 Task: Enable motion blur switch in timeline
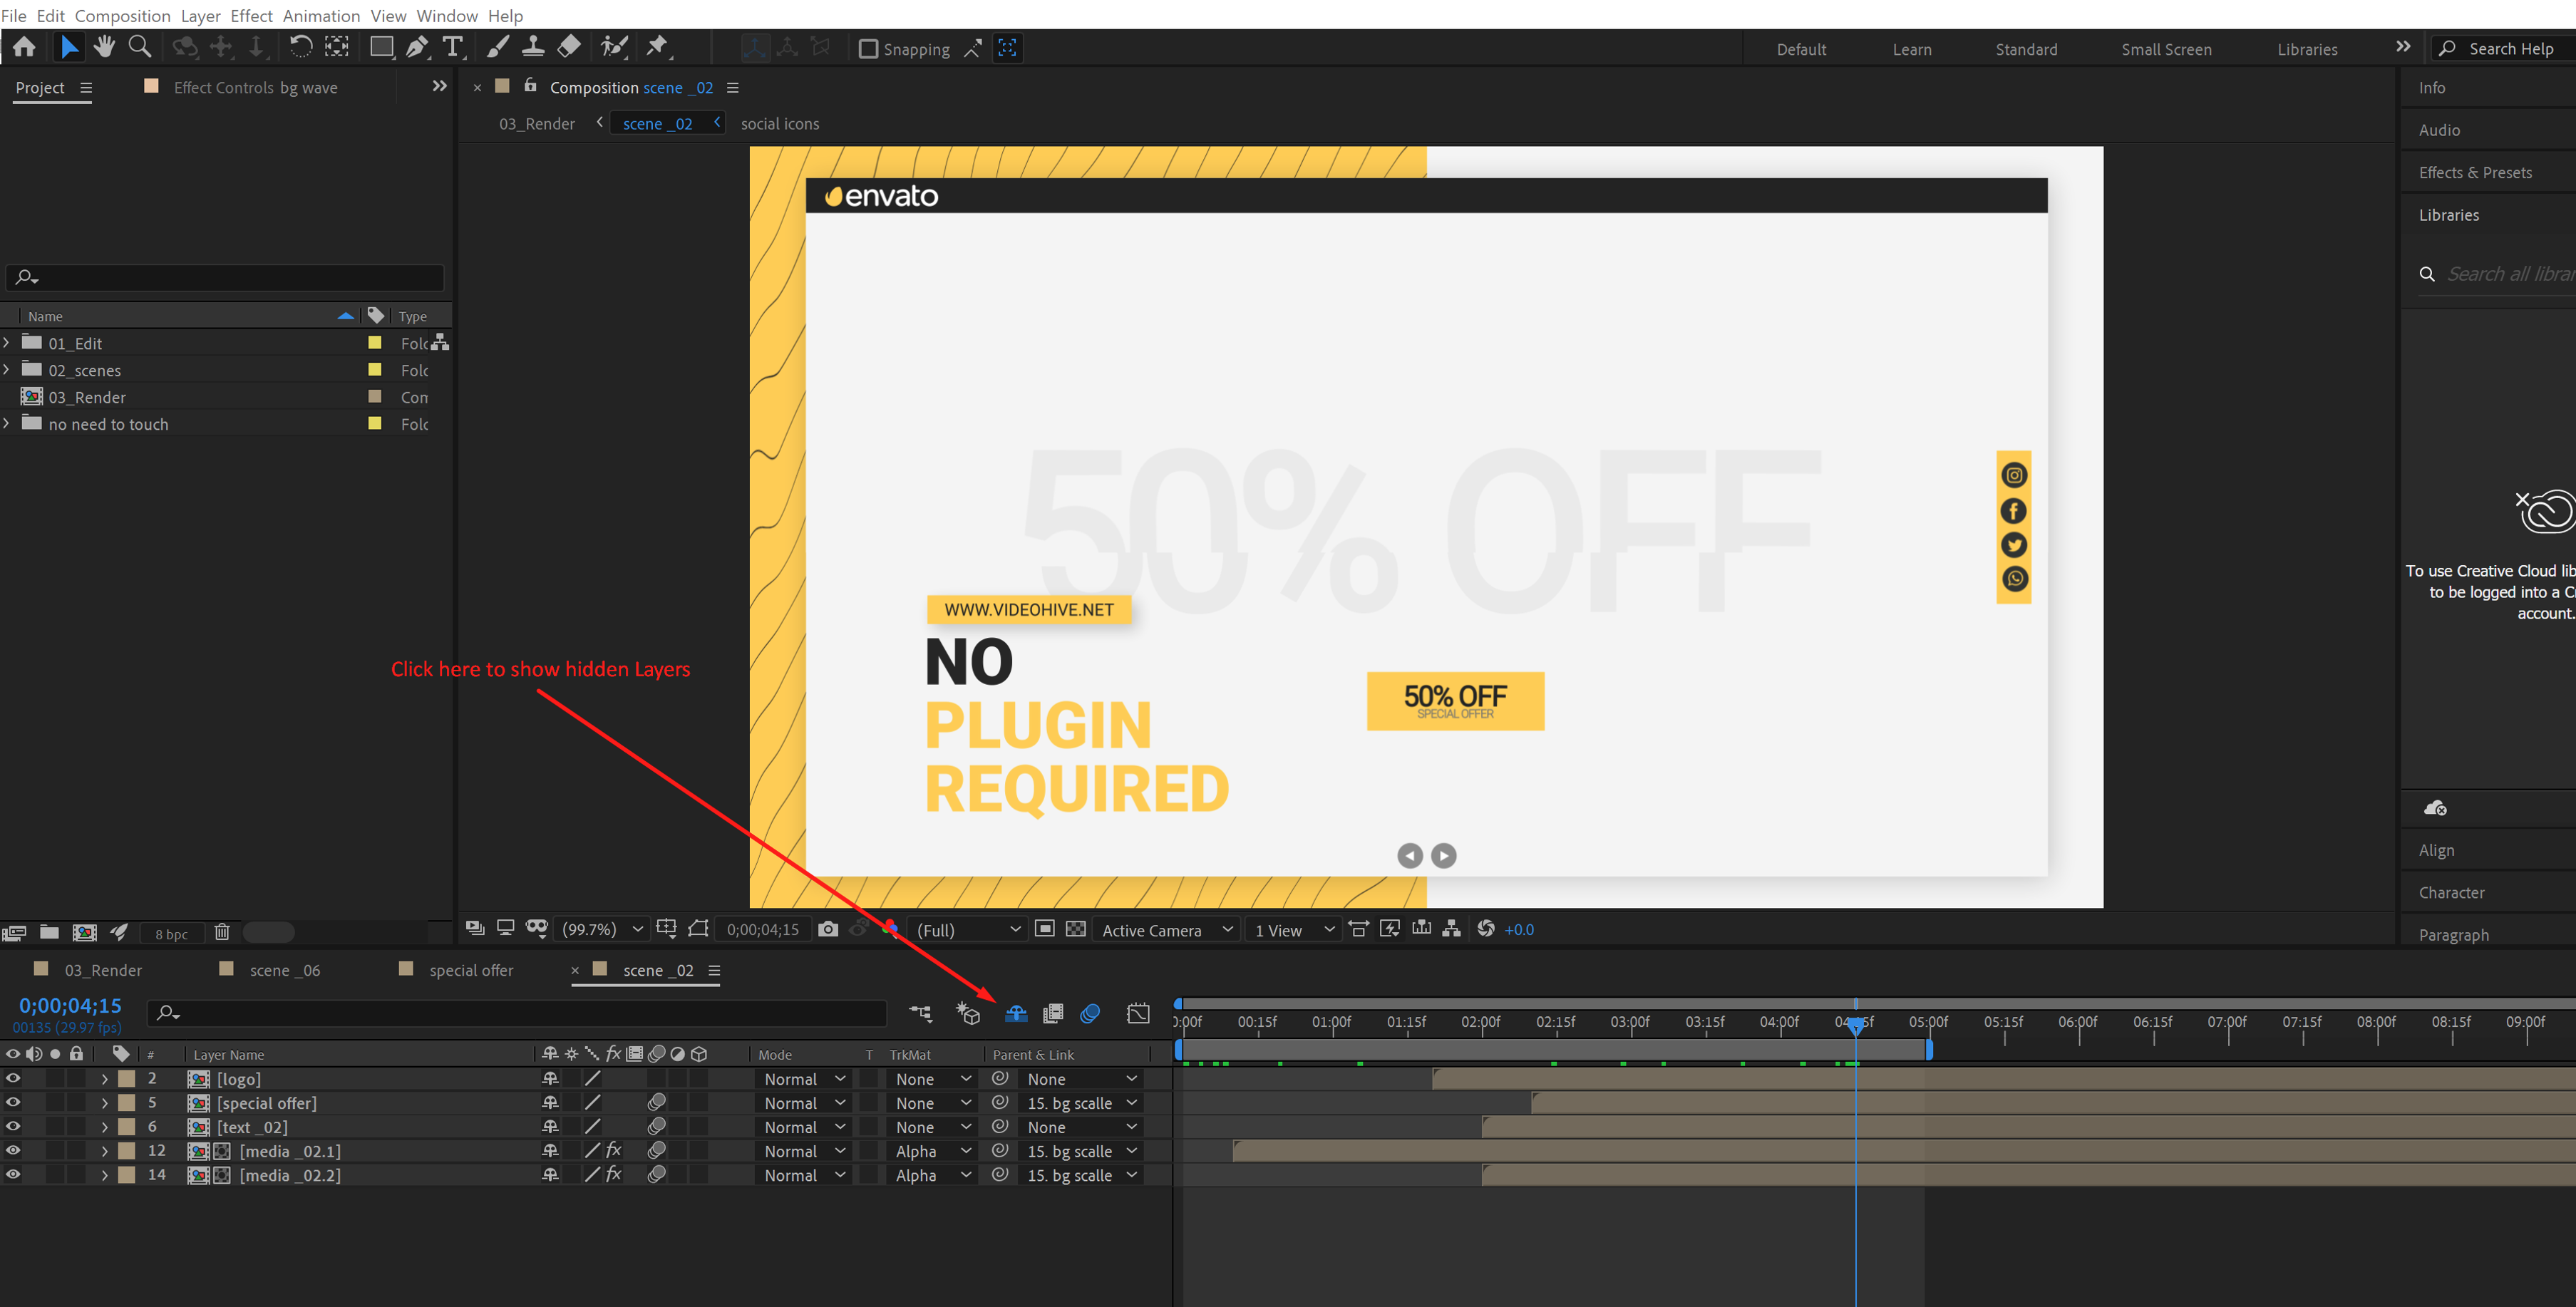click(x=1090, y=1014)
